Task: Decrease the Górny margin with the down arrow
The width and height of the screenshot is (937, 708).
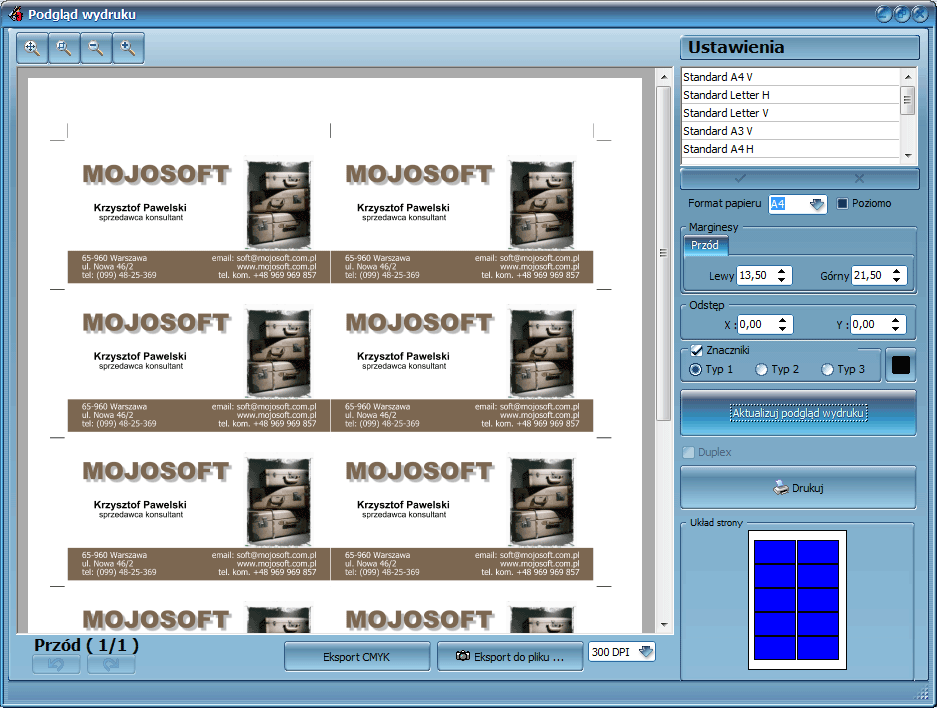Action: pyautogui.click(x=896, y=280)
